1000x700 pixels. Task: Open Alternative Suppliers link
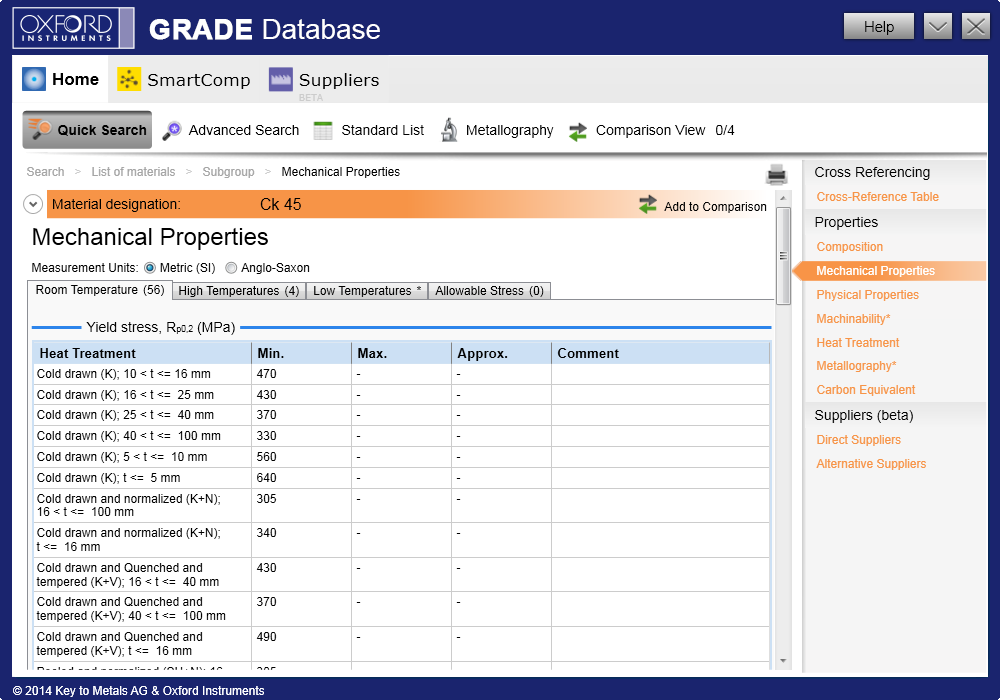pyautogui.click(x=871, y=463)
